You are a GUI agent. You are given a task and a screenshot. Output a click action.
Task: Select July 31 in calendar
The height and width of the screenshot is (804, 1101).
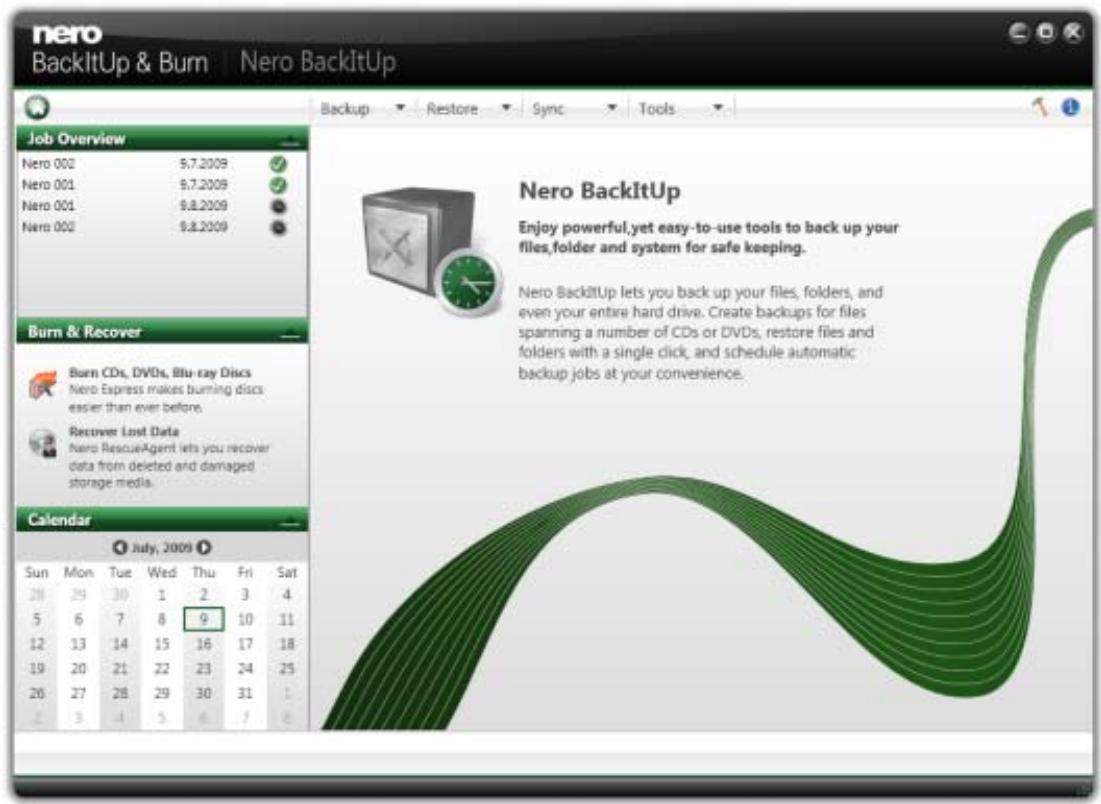point(245,693)
